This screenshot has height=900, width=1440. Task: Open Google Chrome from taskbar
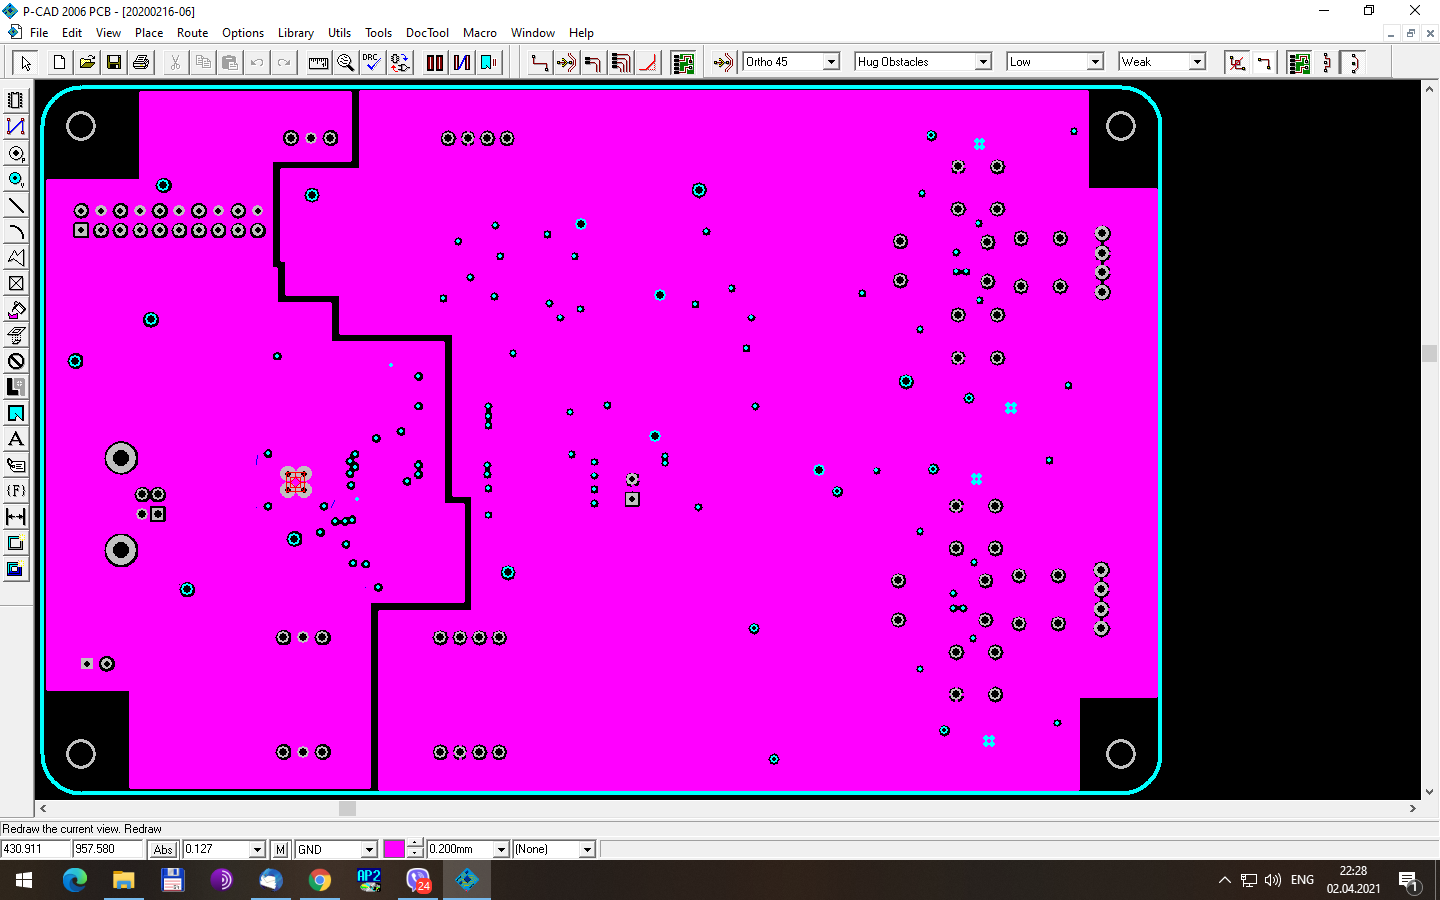click(320, 880)
